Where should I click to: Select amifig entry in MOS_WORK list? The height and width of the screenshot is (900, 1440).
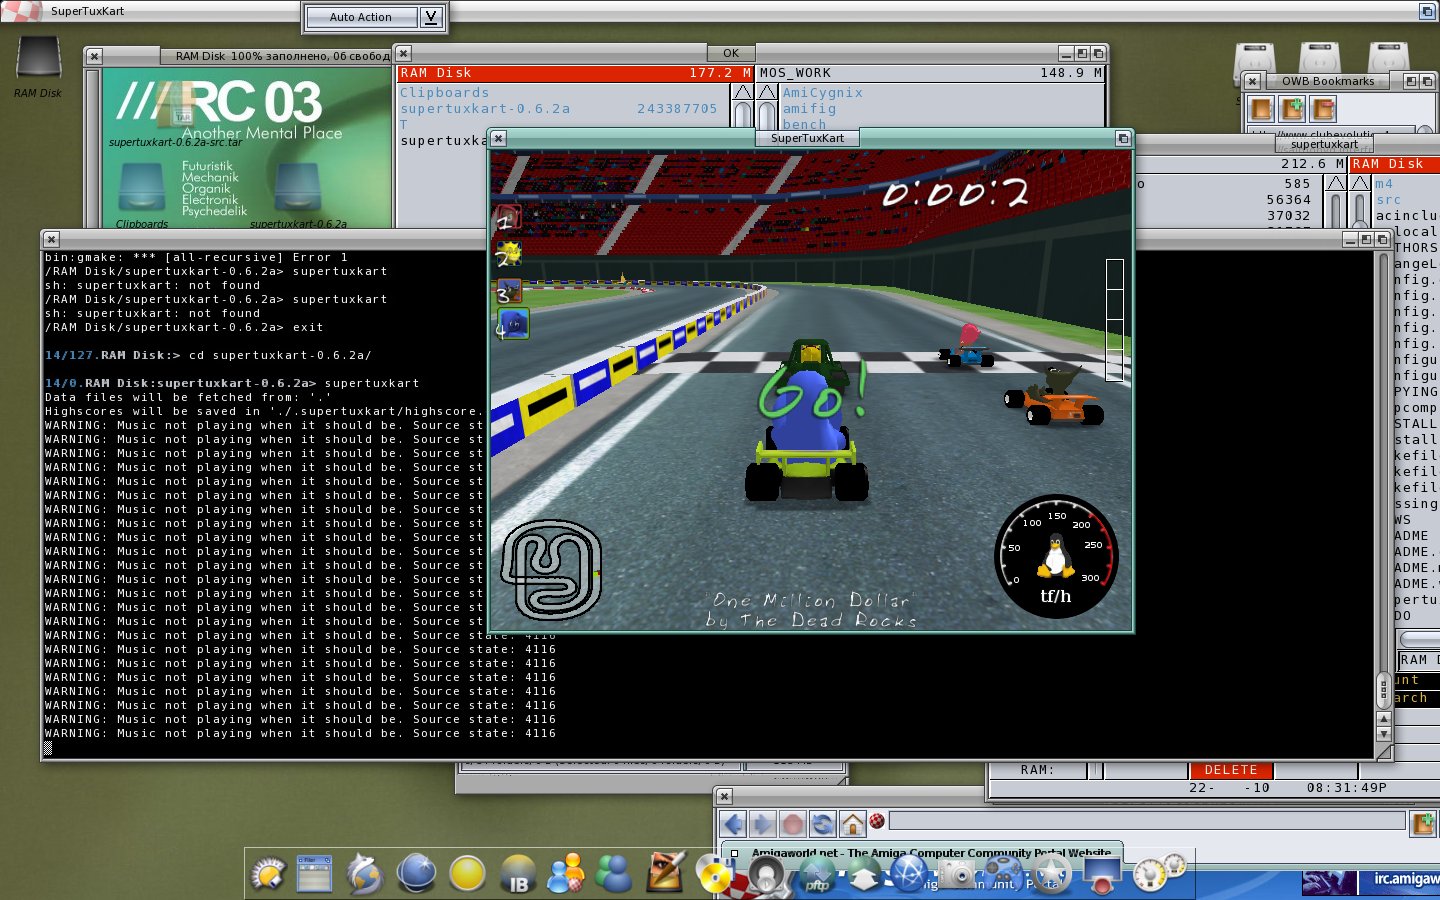click(x=809, y=109)
